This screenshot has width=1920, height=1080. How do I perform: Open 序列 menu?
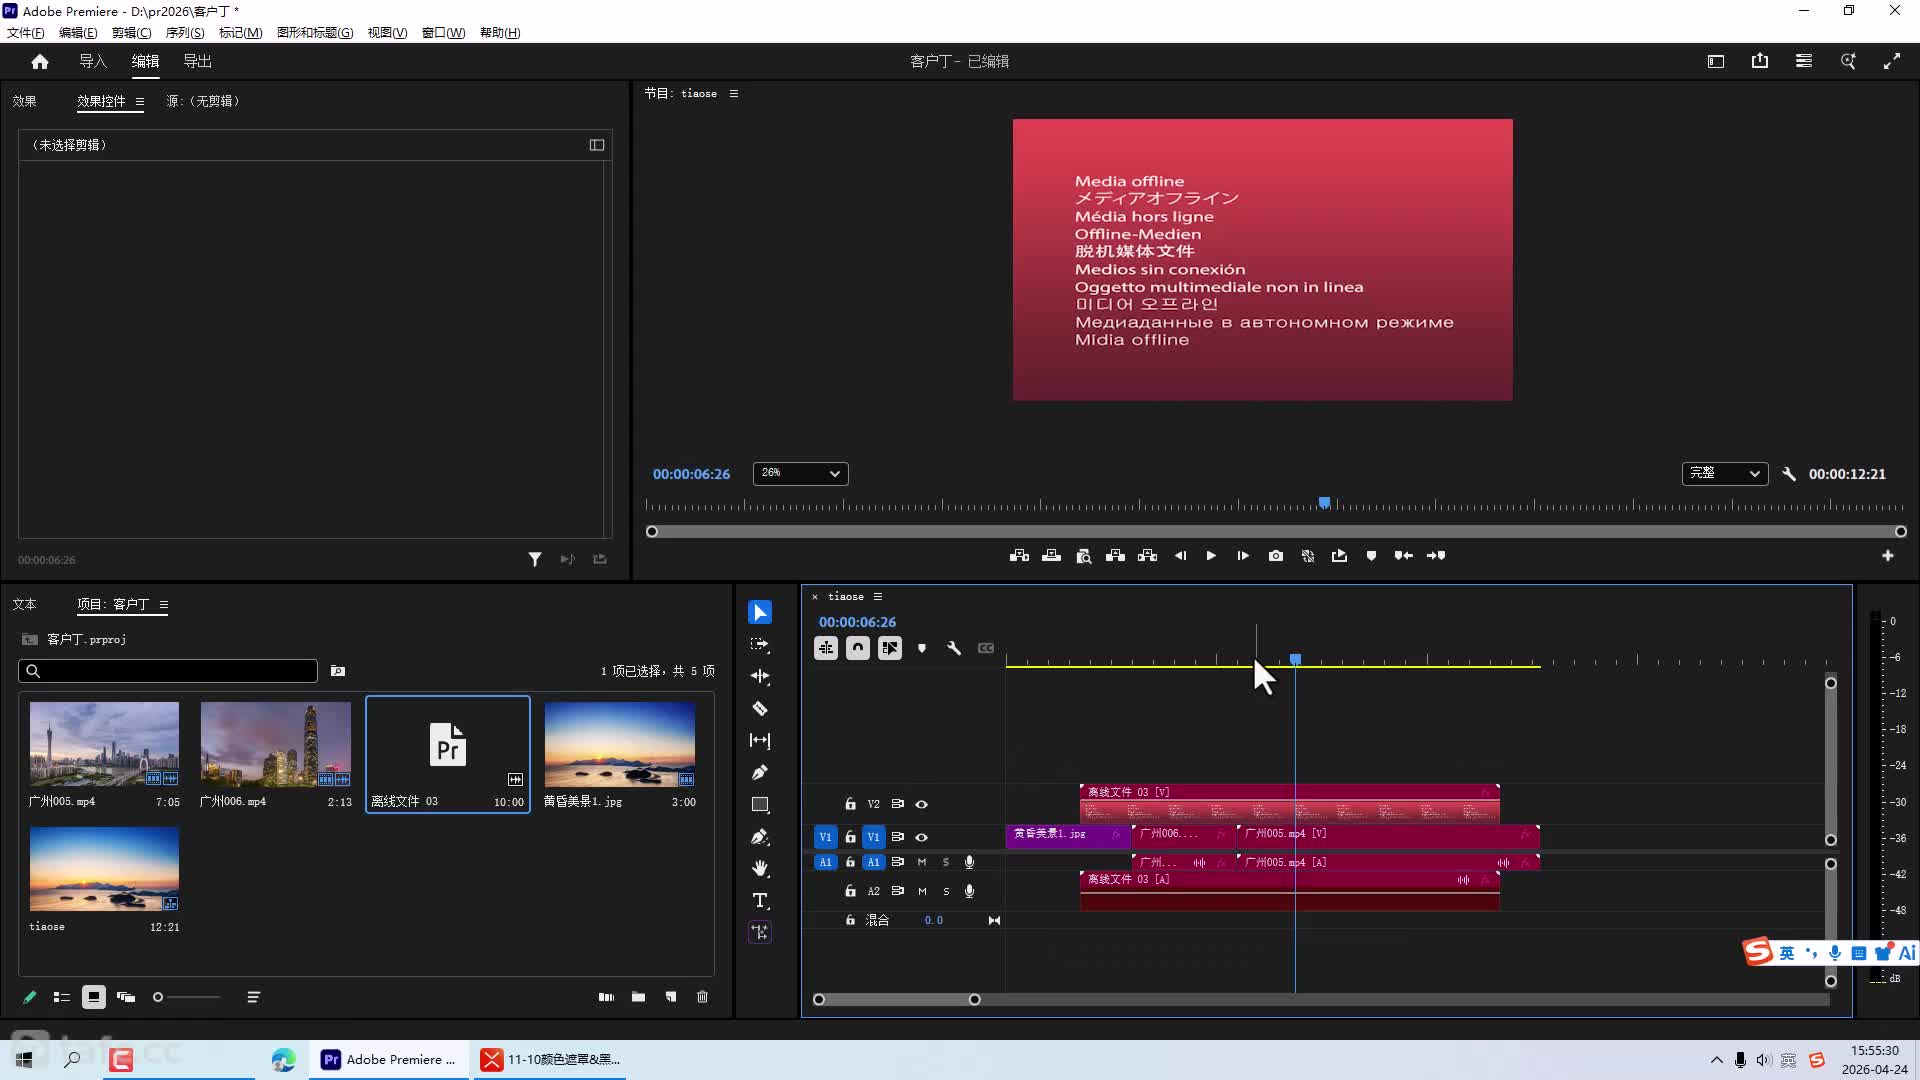(185, 33)
